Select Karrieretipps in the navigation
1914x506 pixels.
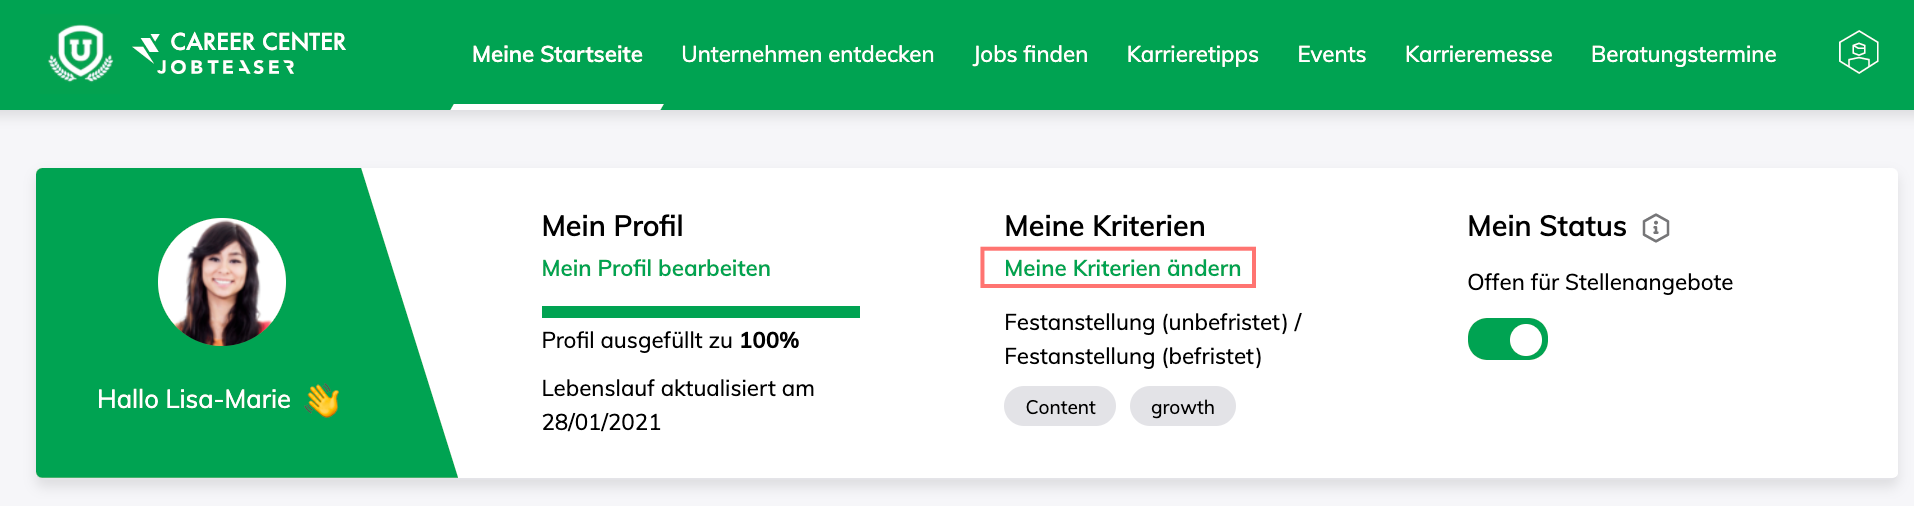1192,54
